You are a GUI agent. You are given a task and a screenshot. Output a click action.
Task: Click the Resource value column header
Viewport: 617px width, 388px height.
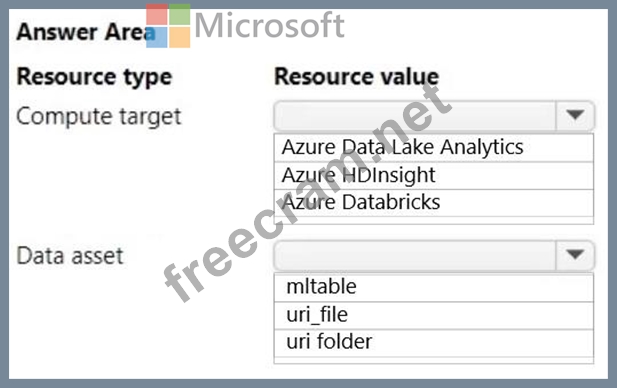point(357,76)
